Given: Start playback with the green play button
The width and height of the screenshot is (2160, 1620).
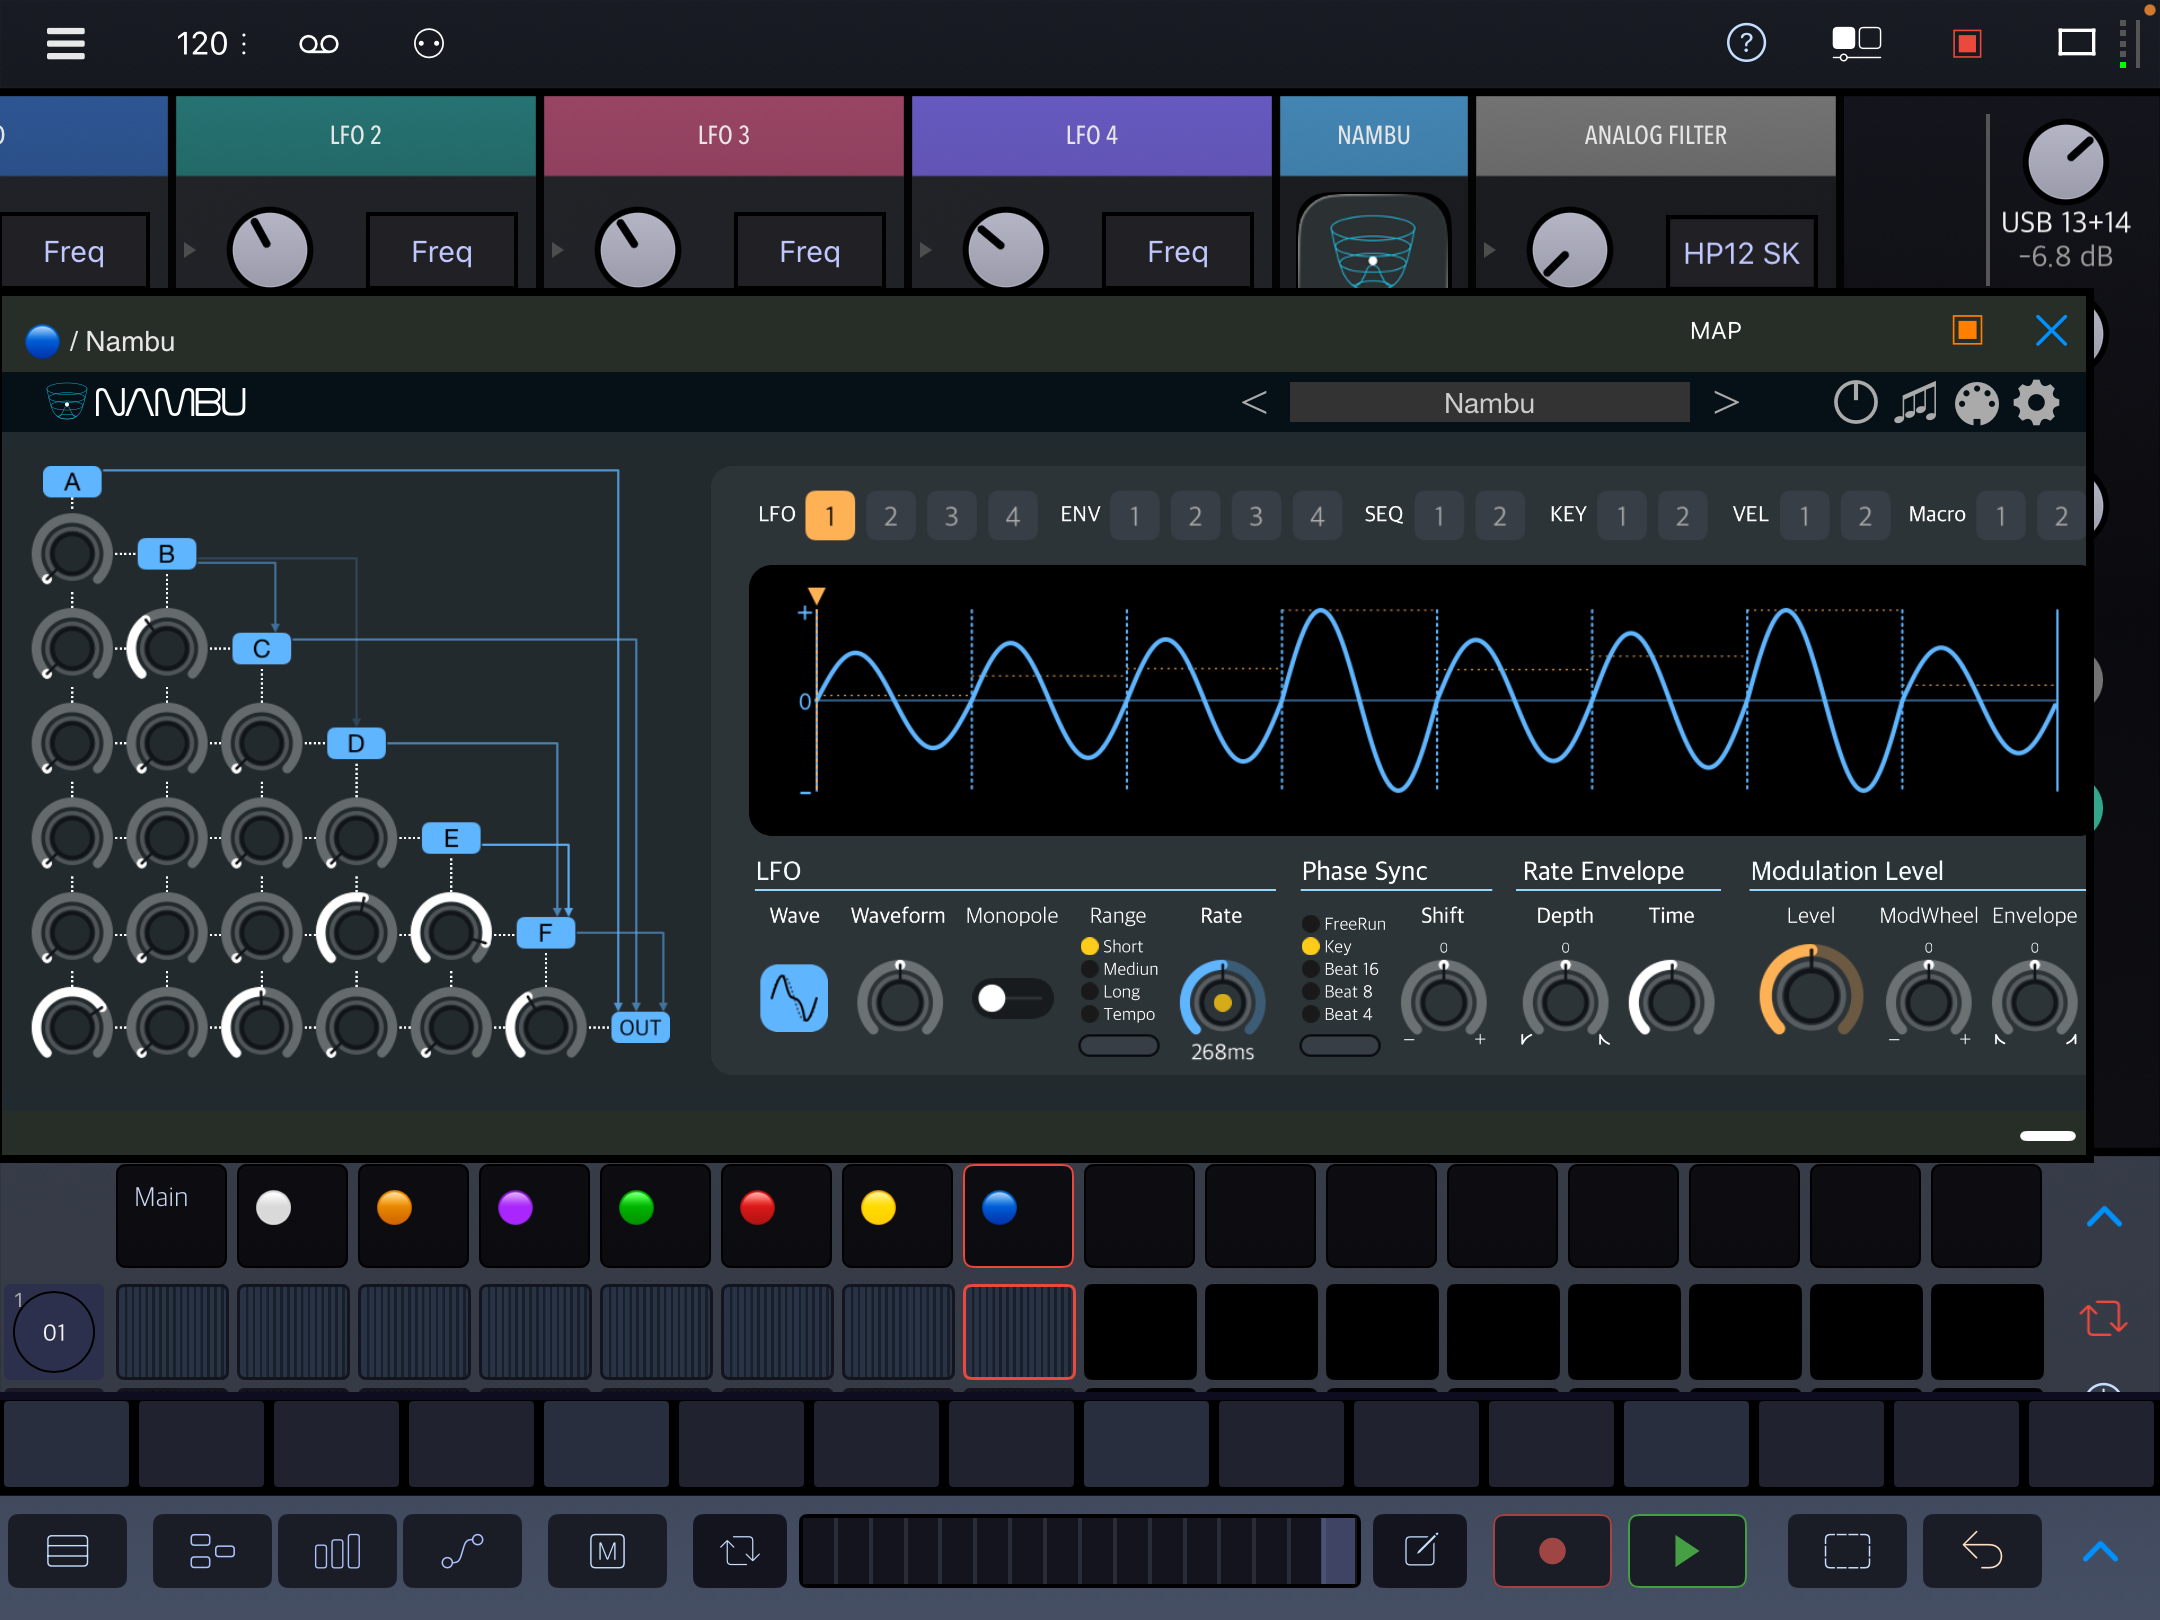Looking at the screenshot, I should coord(1687,1551).
